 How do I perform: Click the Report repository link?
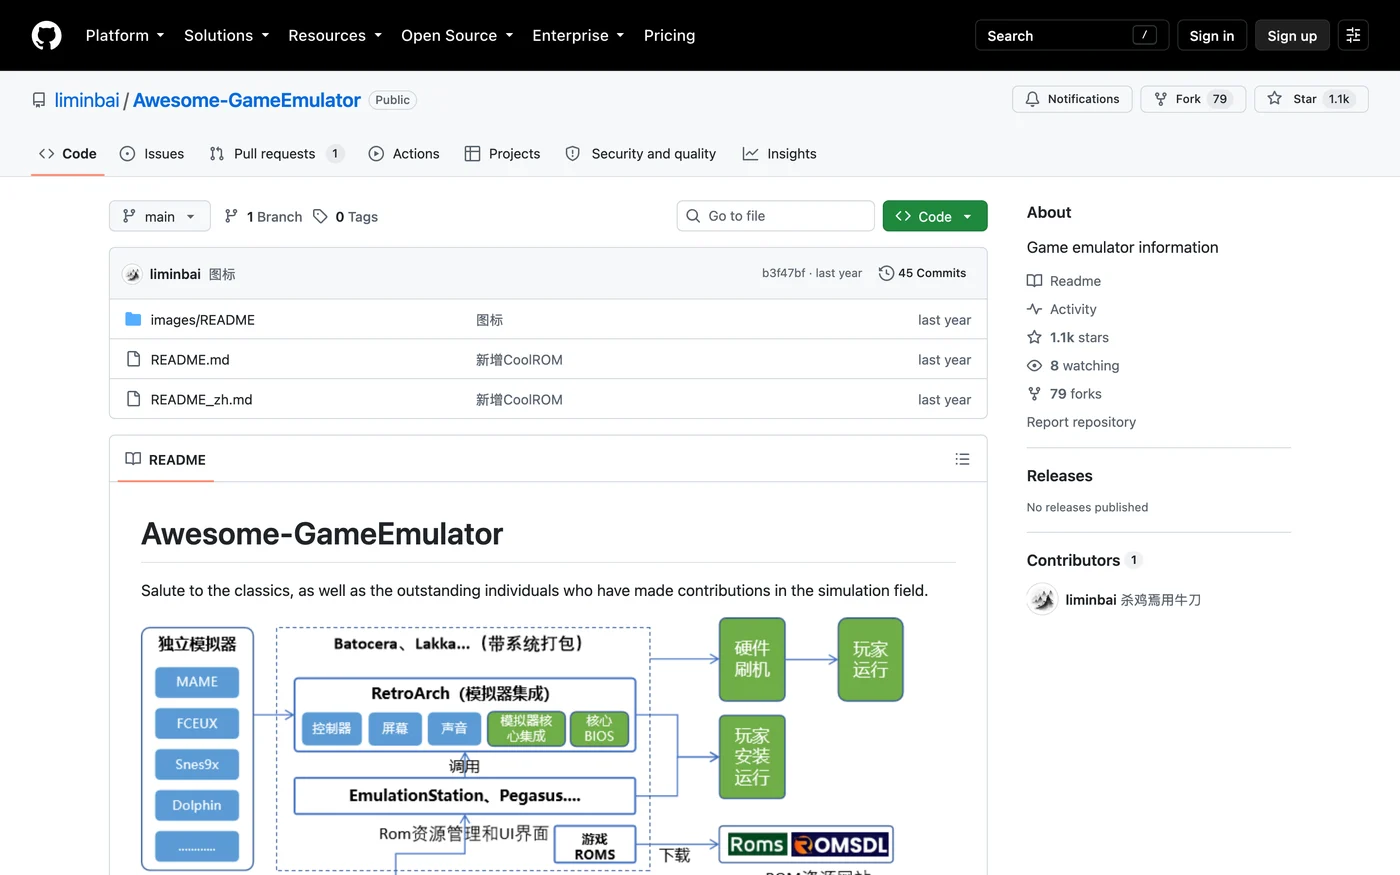point(1081,422)
